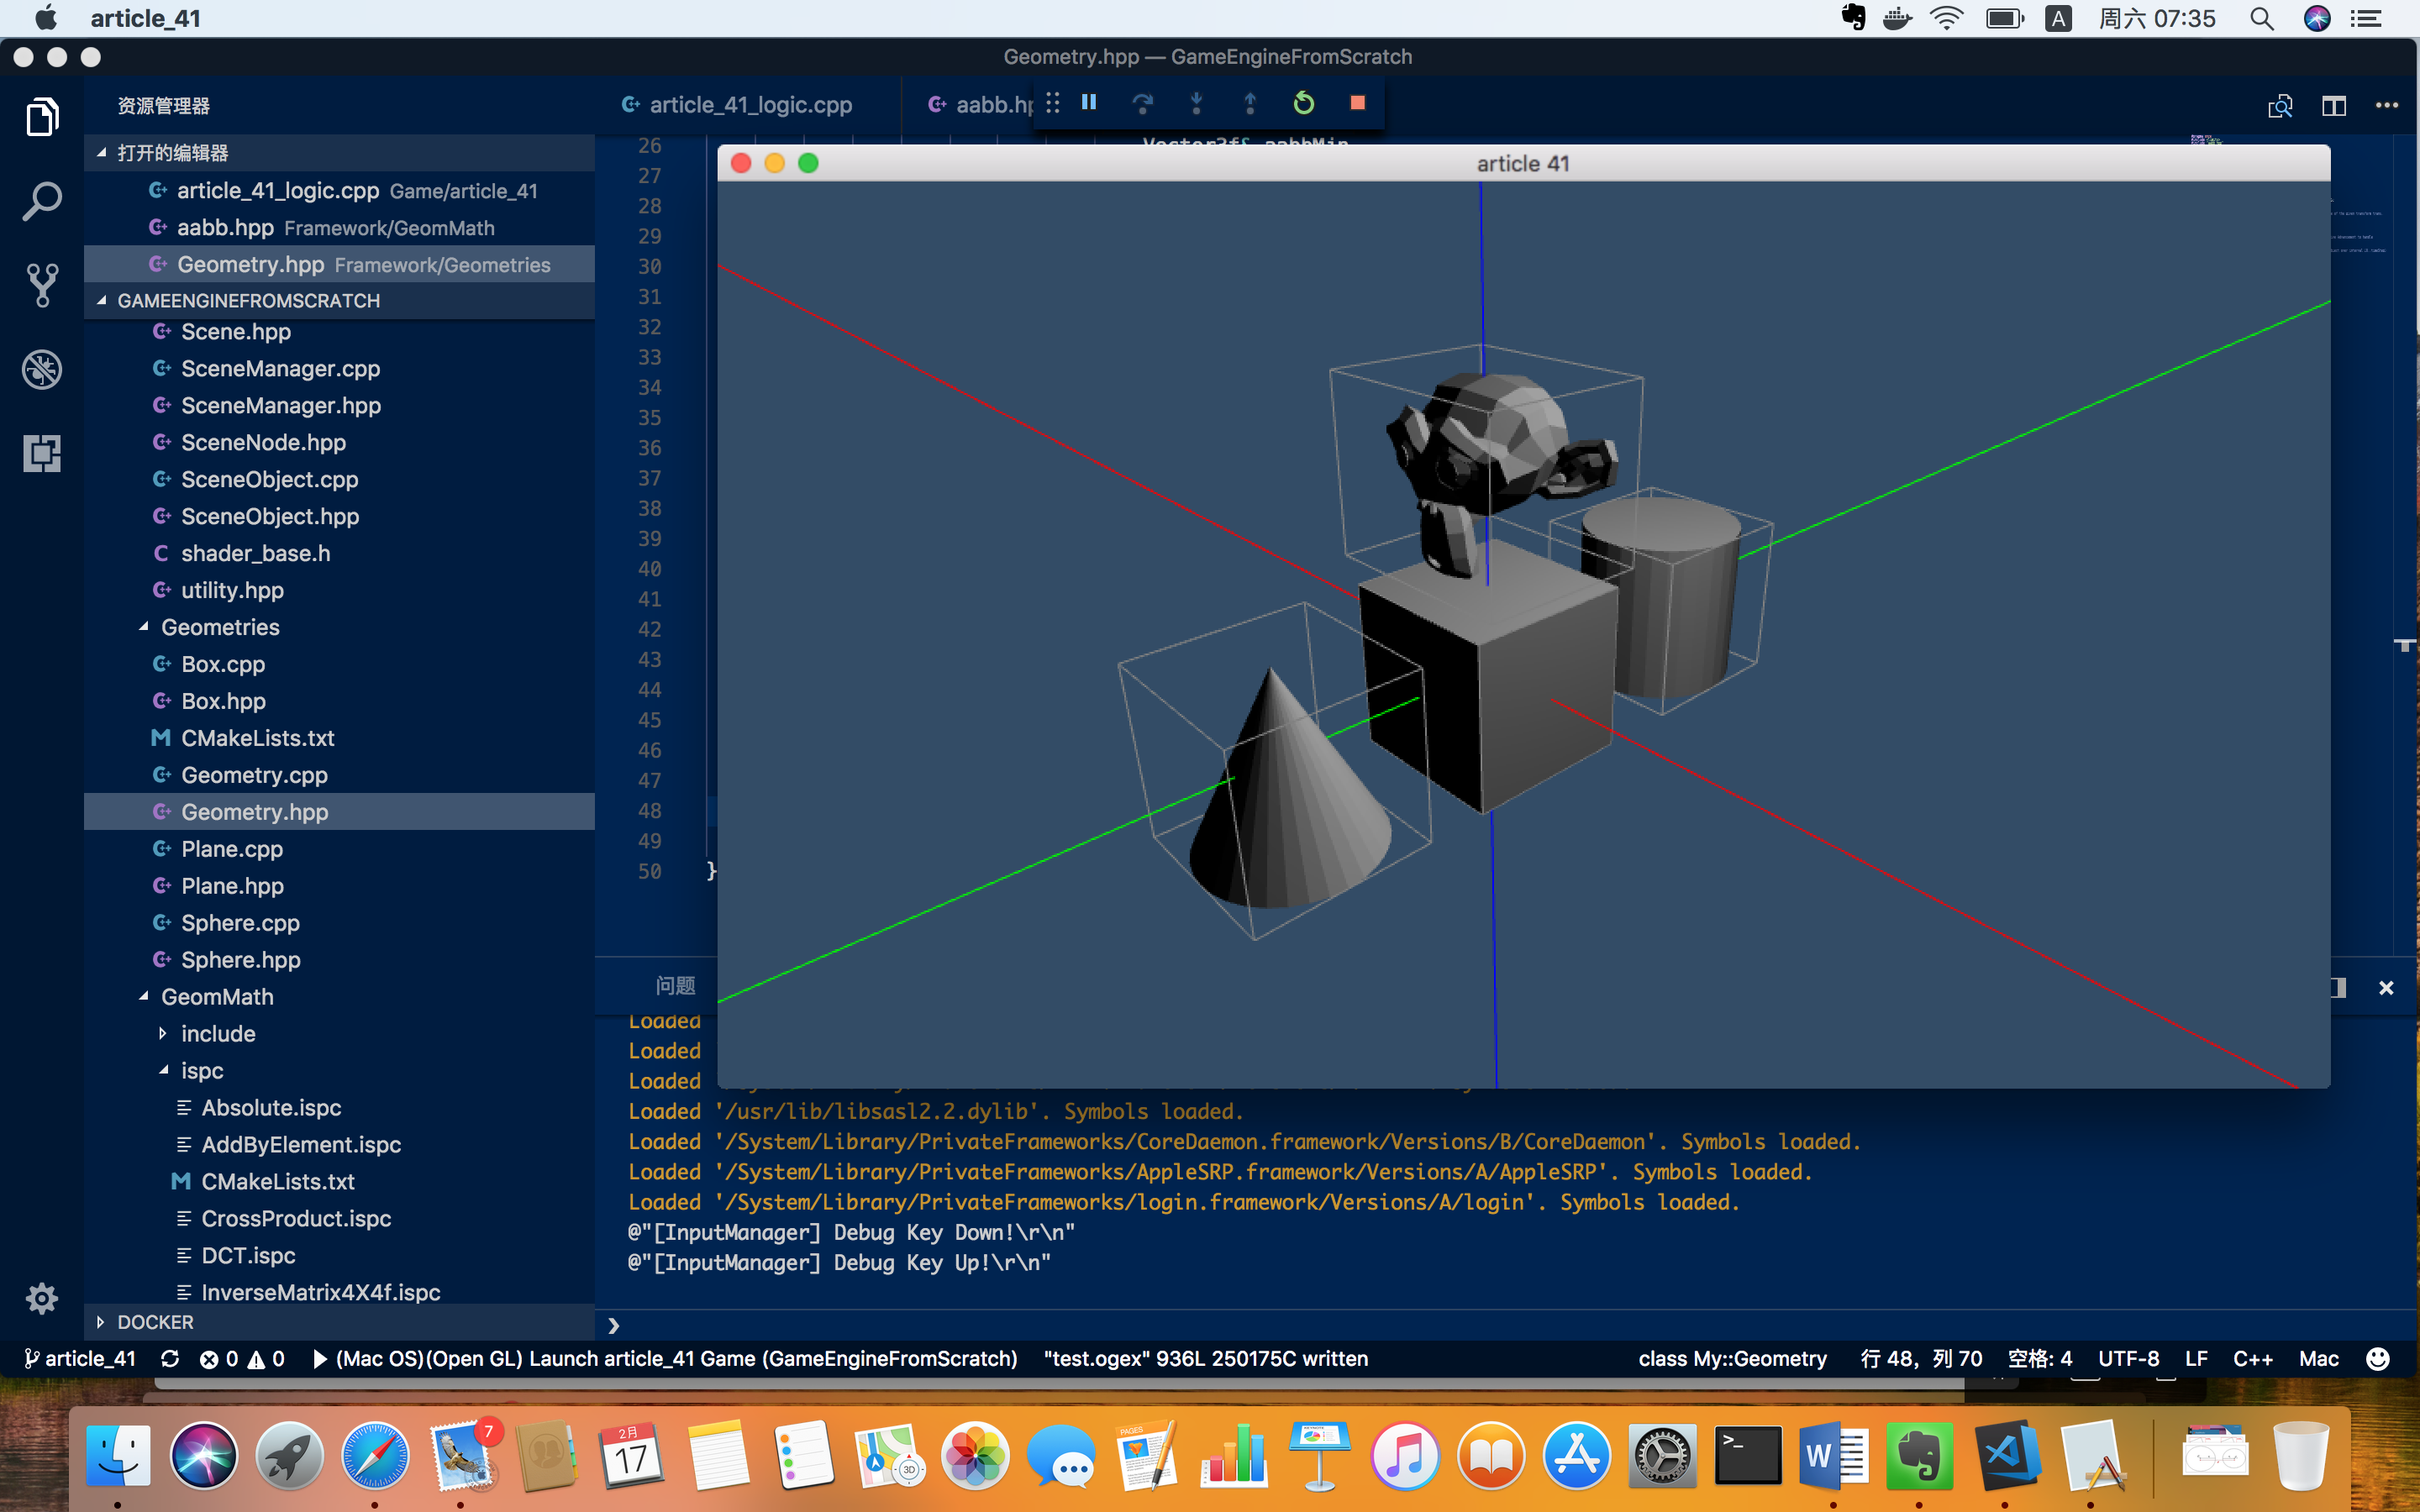Screen dimensions: 2420x1512
Task: Click the feedback smiley in status bar
Action: pos(2378,1358)
